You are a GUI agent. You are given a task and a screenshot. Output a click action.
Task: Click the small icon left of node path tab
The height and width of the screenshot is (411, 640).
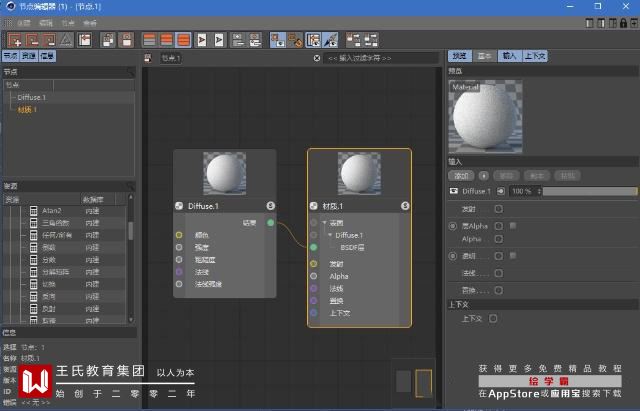pyautogui.click(x=148, y=58)
